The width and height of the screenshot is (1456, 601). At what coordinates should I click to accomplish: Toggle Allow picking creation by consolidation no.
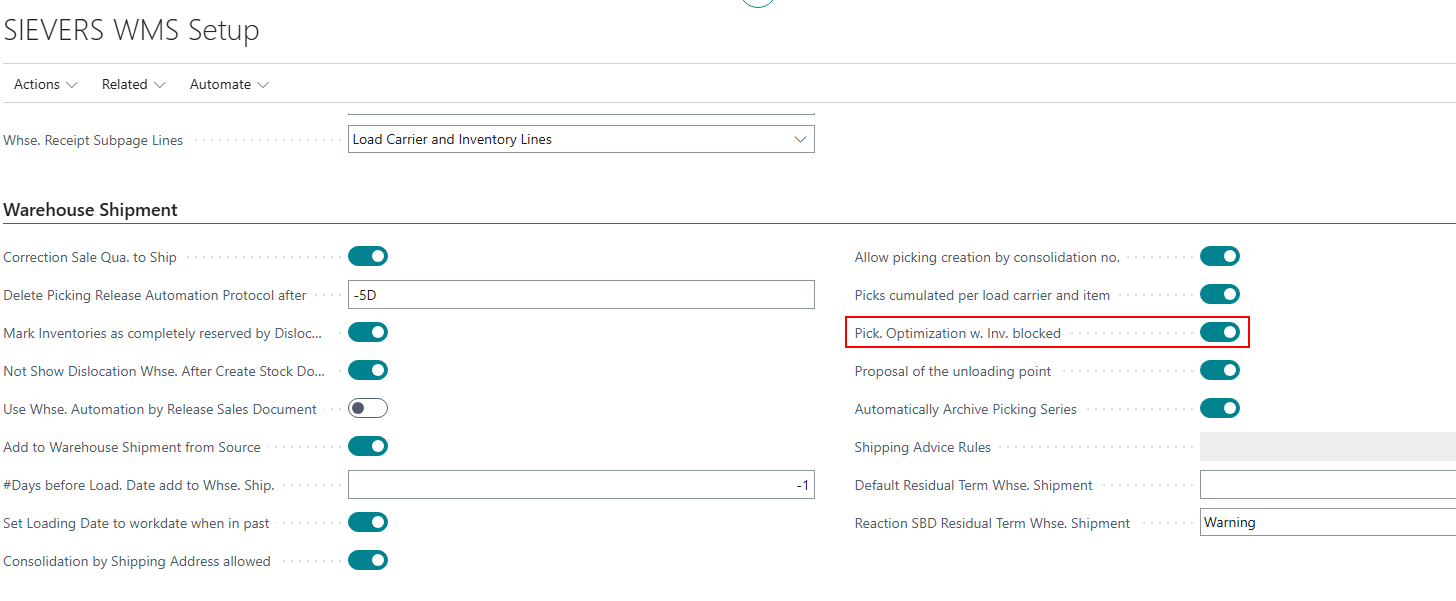coord(1219,257)
